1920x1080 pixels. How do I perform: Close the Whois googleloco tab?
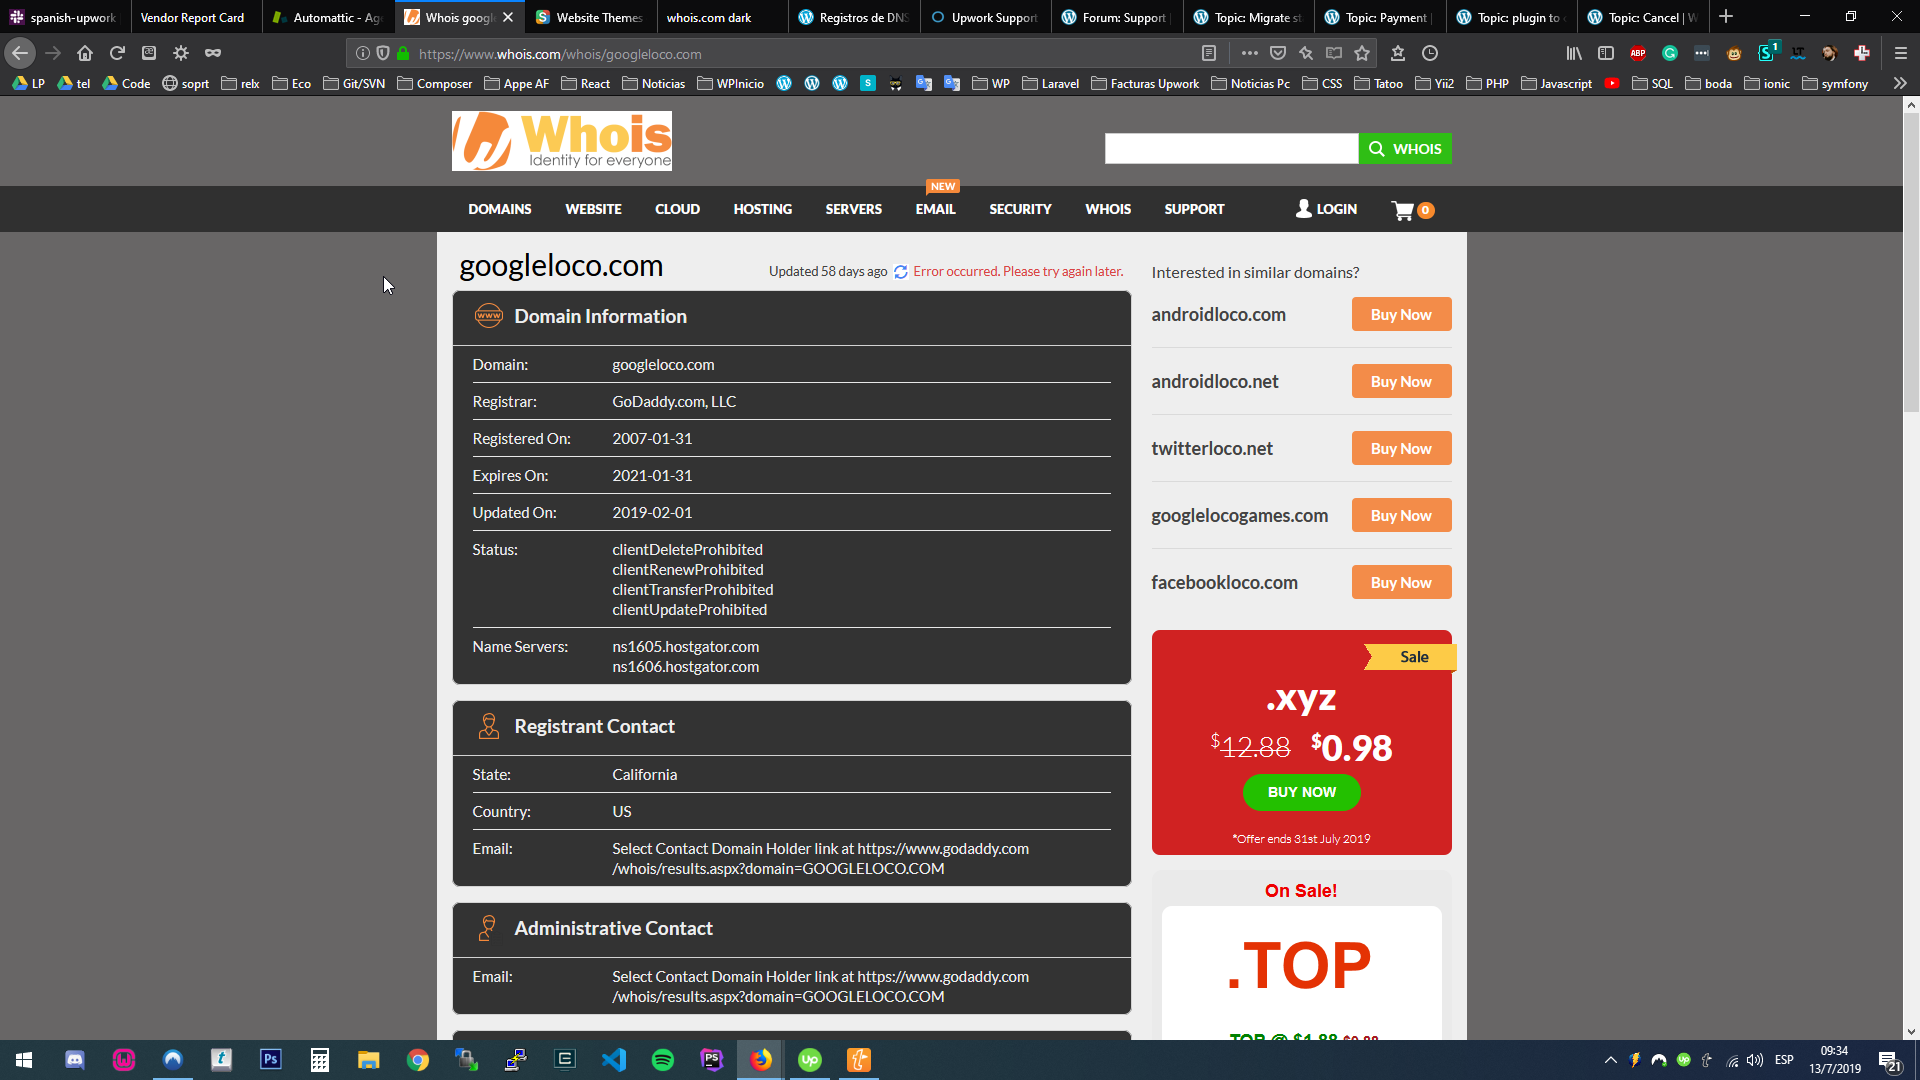click(508, 17)
